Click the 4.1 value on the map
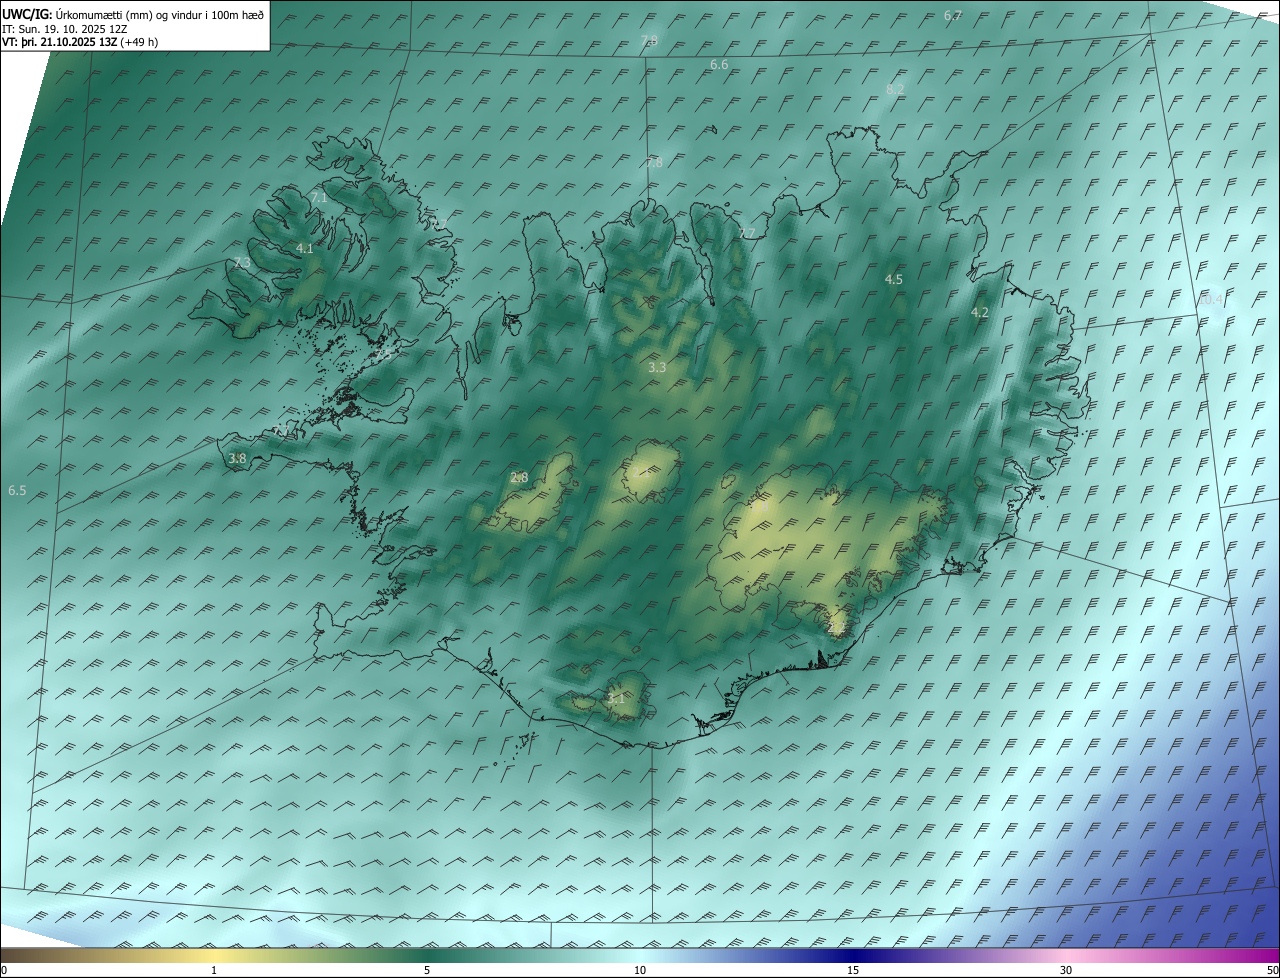1280x978 pixels. tap(305, 248)
